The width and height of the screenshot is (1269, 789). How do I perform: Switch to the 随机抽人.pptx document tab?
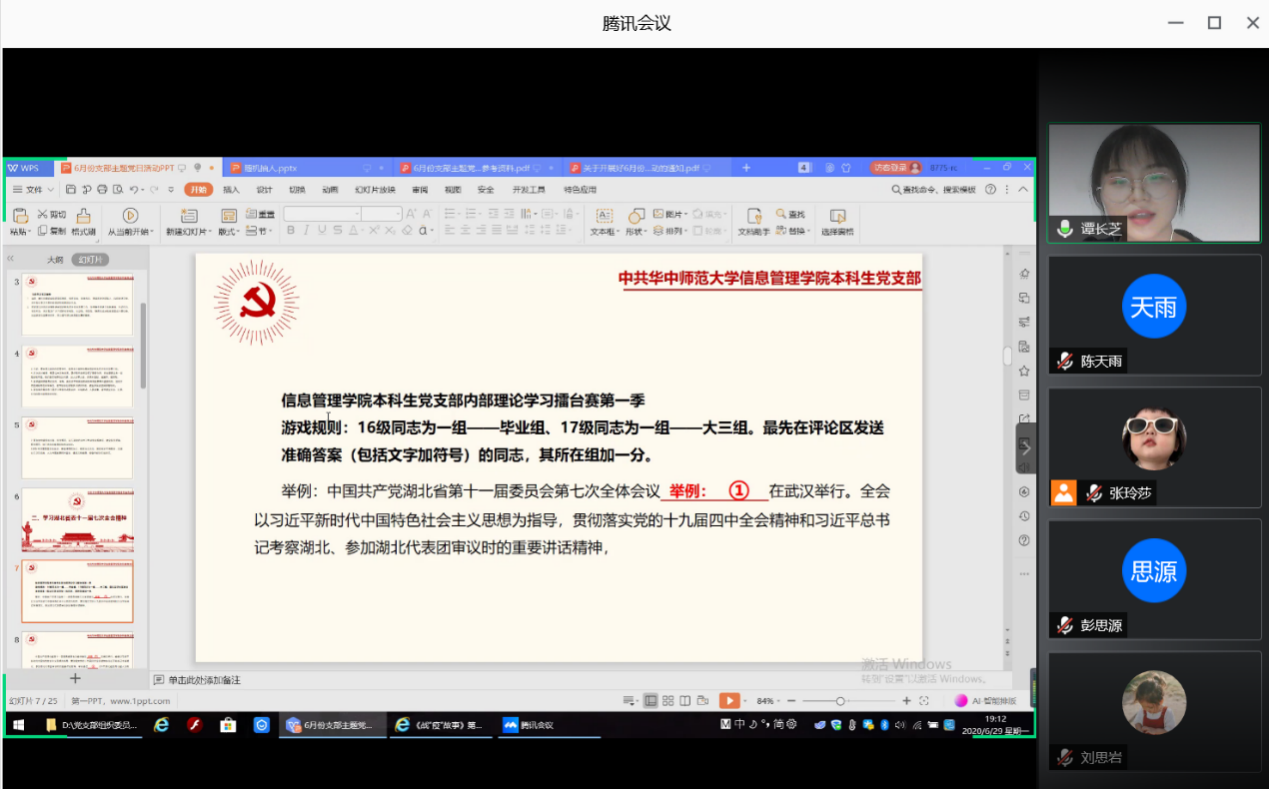coord(270,168)
